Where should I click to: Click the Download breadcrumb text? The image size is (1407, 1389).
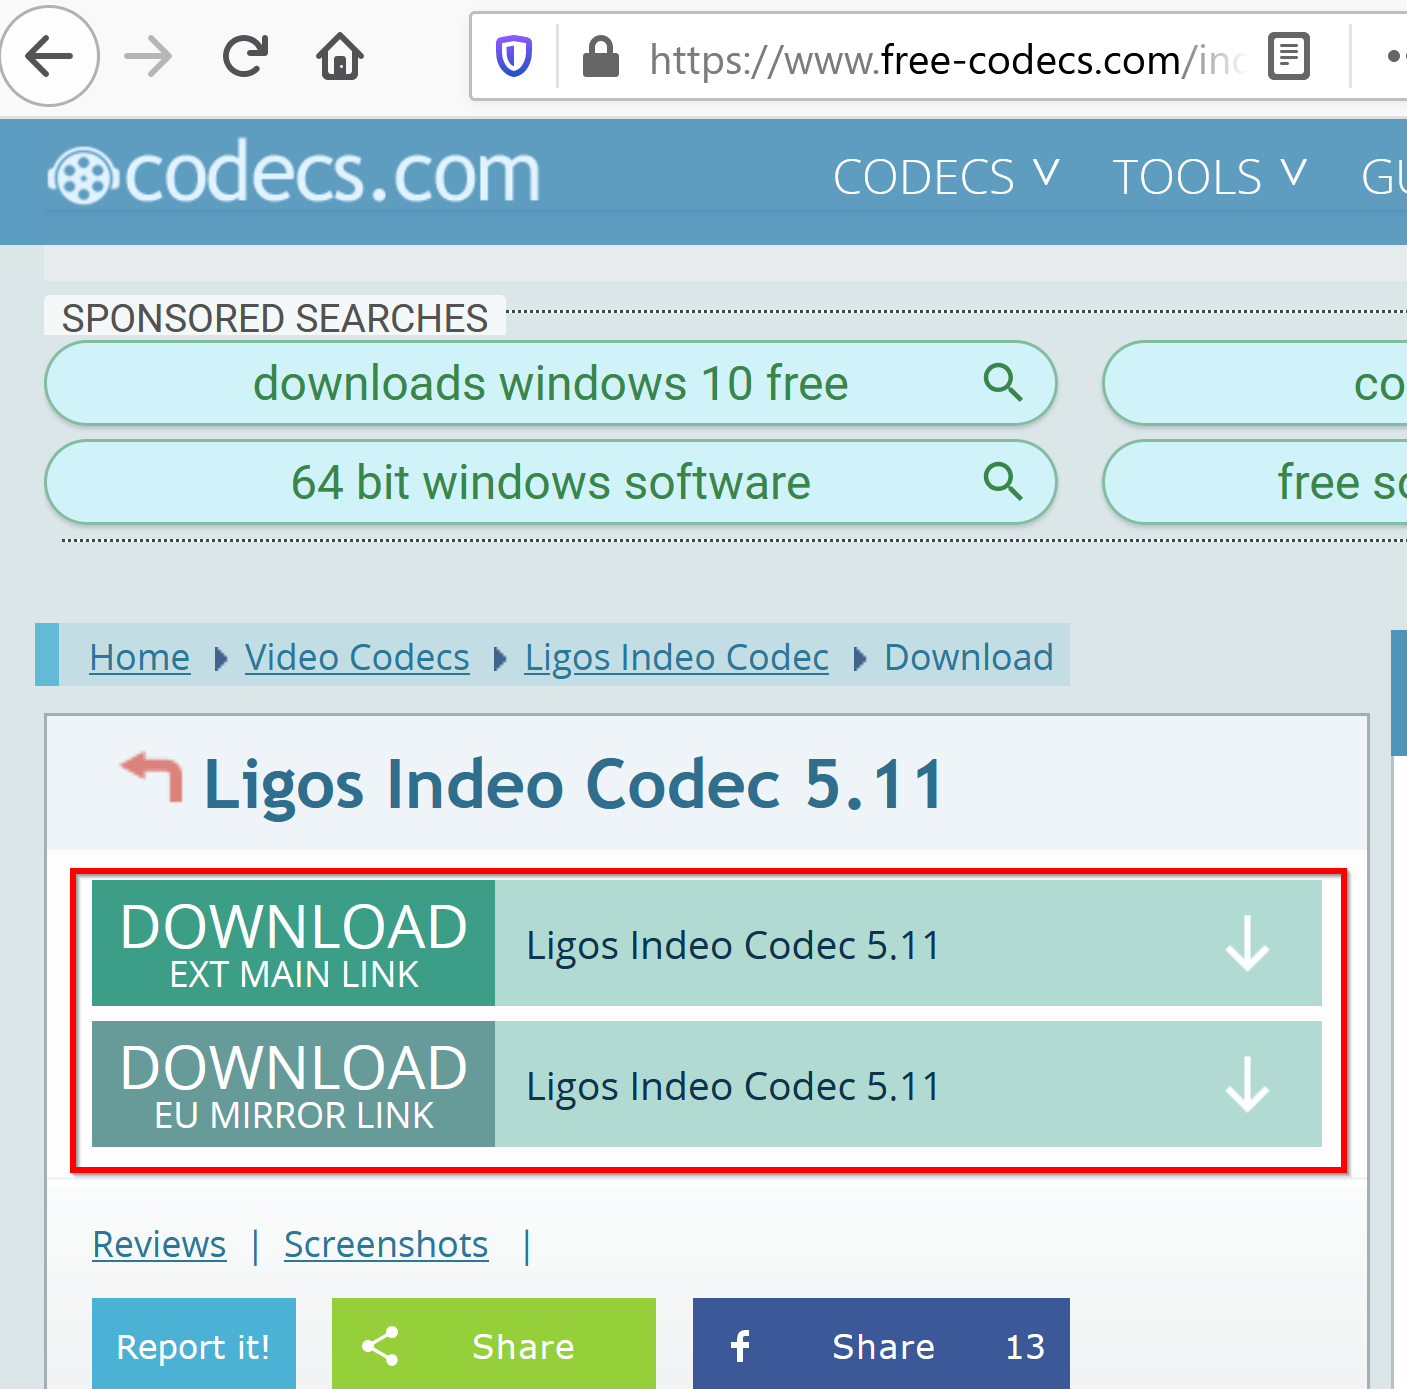tap(969, 657)
